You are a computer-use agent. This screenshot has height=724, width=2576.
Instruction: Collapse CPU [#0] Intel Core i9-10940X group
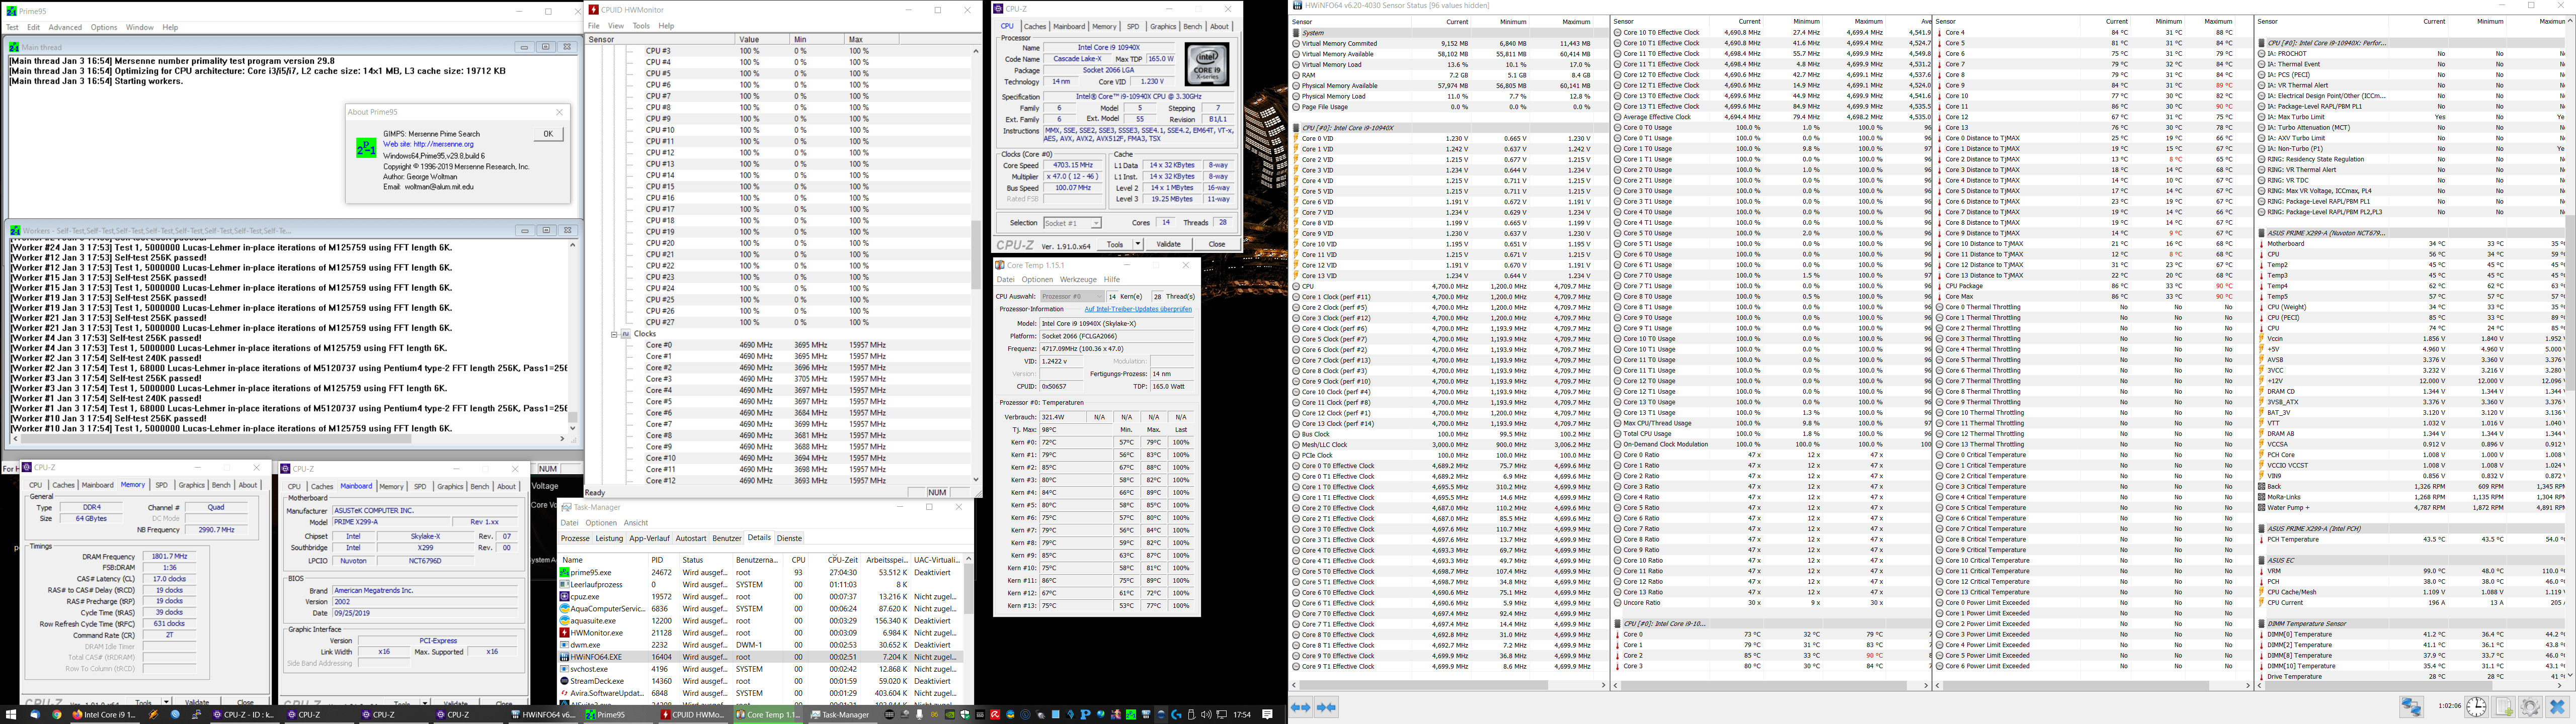(1296, 128)
